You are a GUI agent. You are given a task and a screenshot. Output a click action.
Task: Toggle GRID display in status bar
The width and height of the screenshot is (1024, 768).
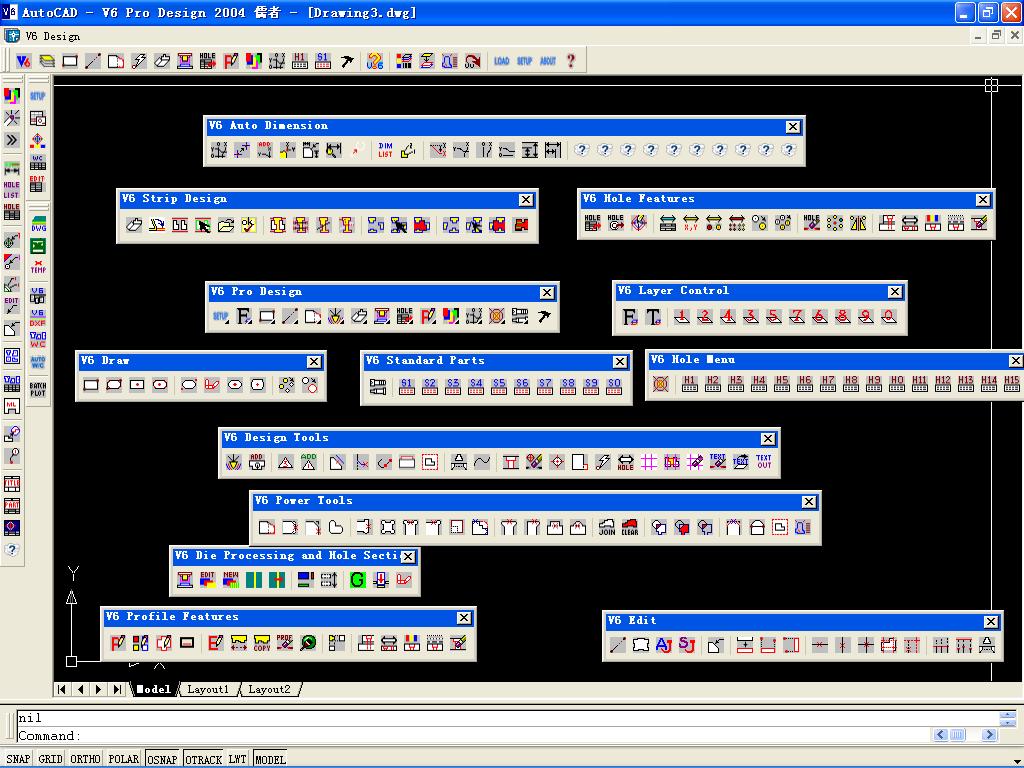point(50,759)
